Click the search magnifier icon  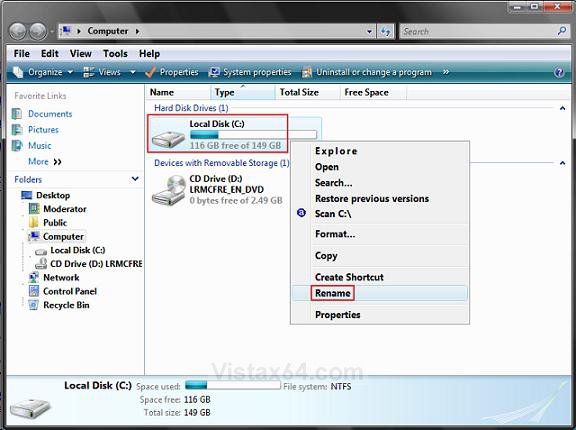point(562,31)
